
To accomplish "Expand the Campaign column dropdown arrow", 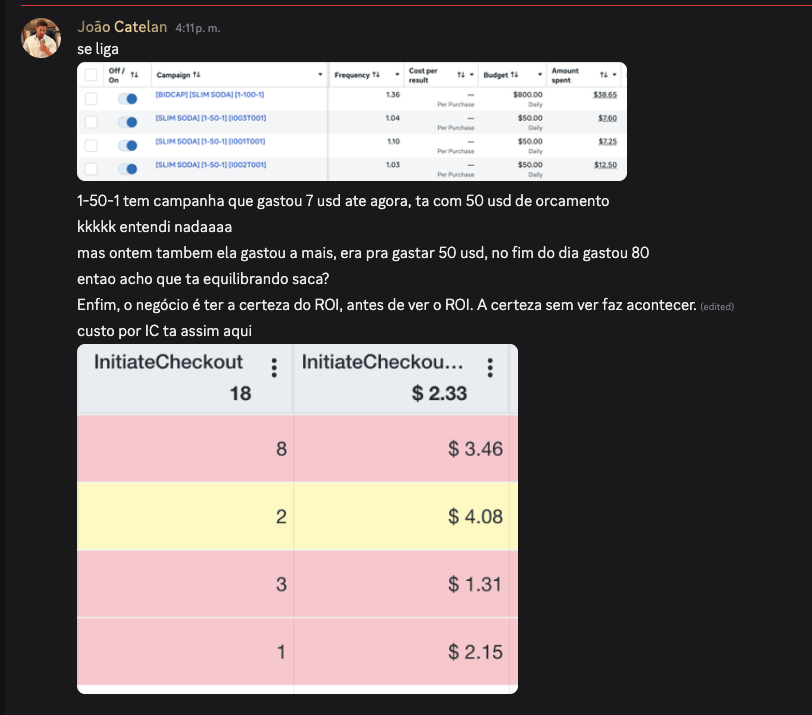I will (x=320, y=75).
